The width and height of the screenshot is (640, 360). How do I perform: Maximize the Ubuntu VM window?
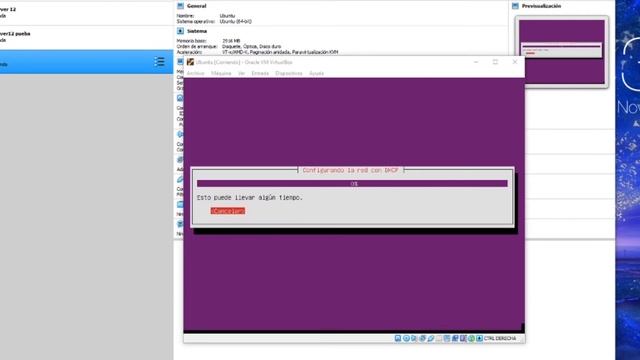point(495,62)
